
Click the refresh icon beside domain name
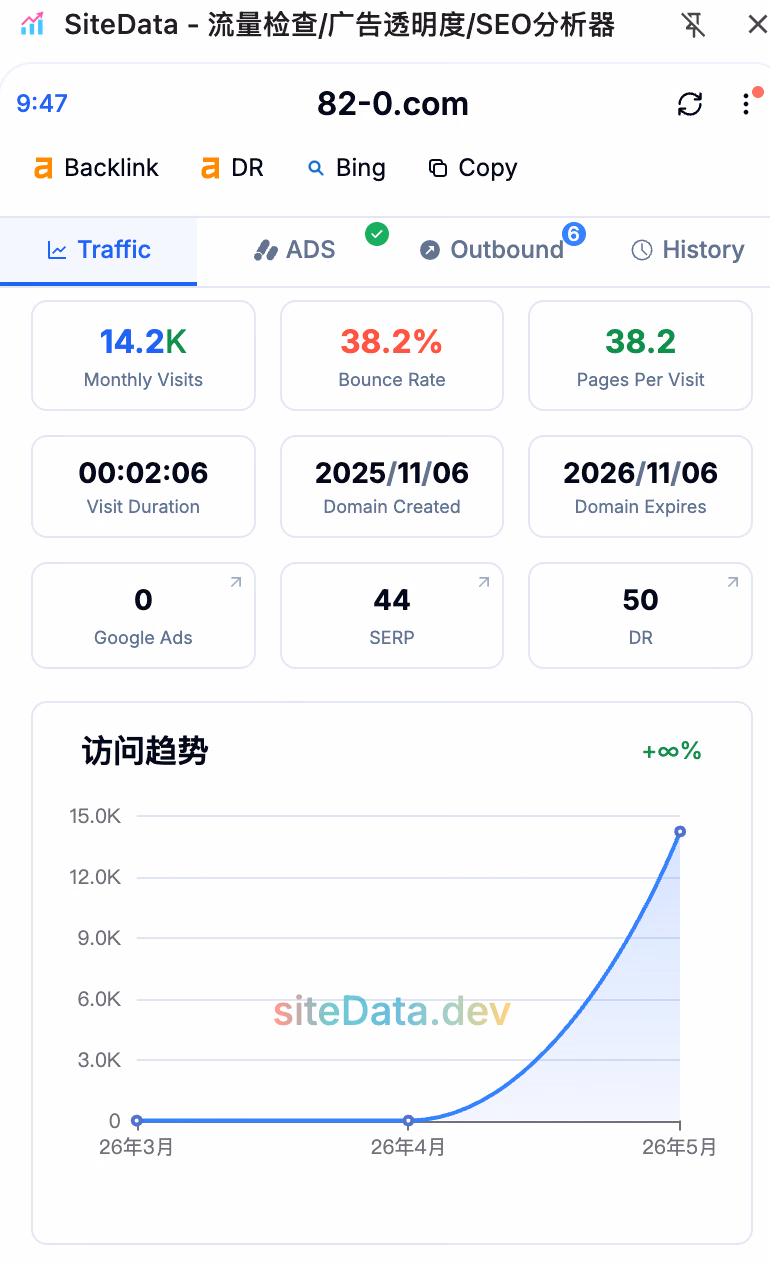tap(690, 104)
